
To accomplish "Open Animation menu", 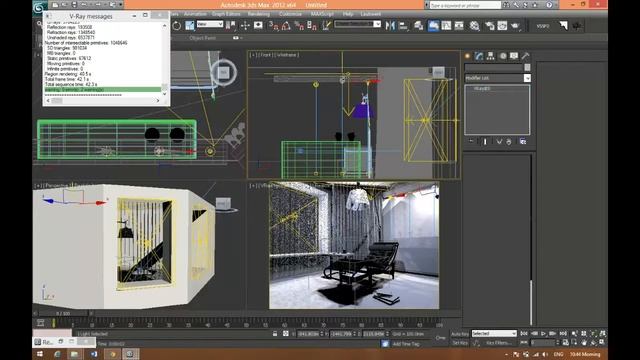I will [195, 14].
